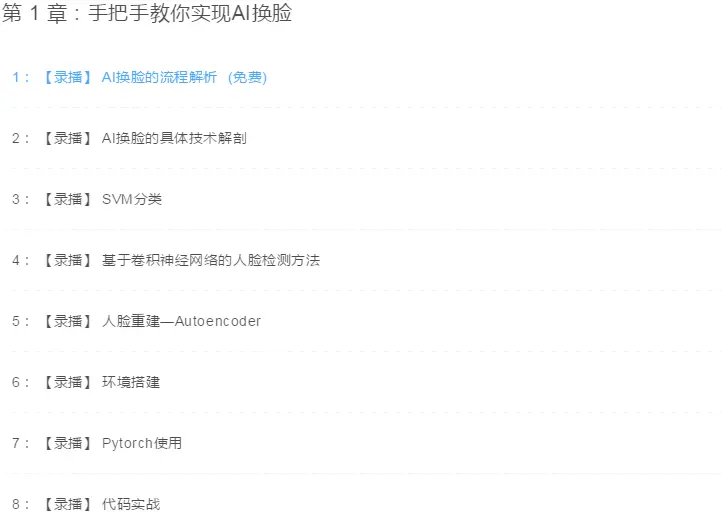The height and width of the screenshot is (529, 721).
Task: Select lesson 3 SVM分类
Action: tap(132, 199)
